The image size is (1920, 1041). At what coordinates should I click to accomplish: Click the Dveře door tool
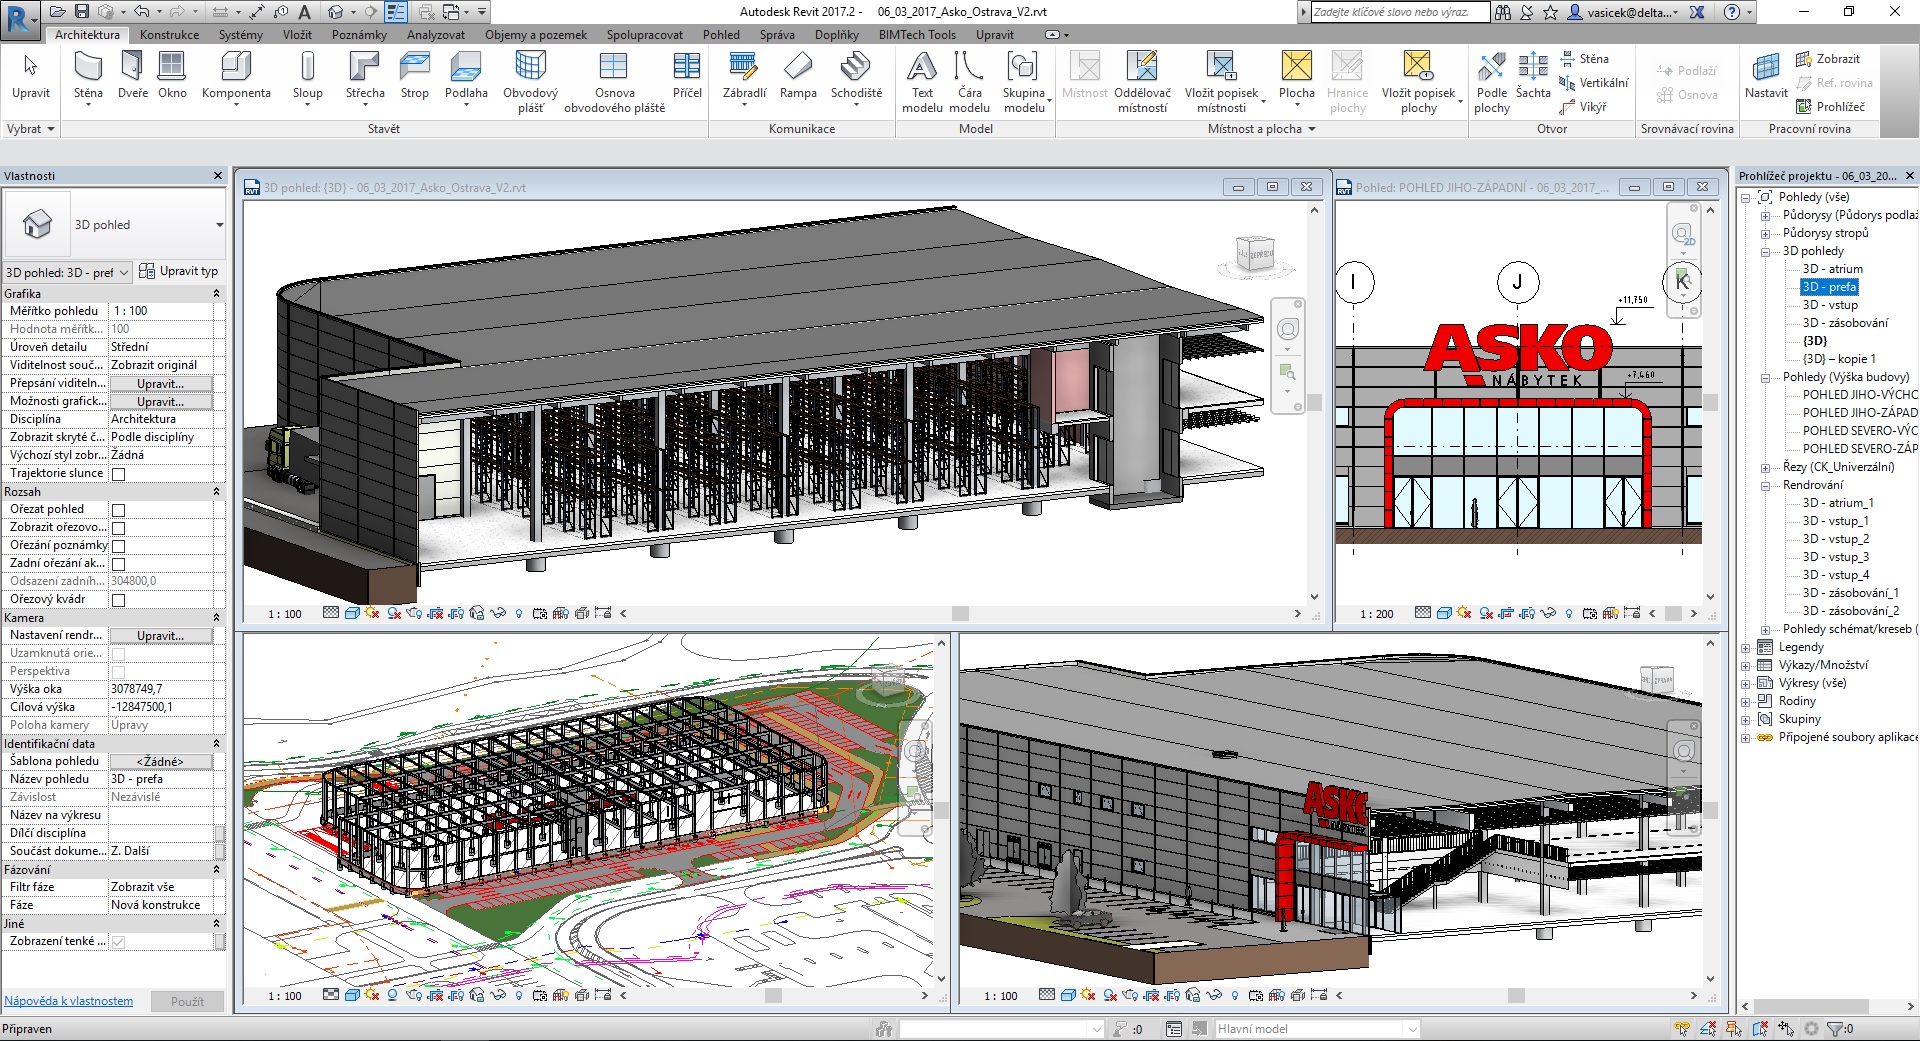coord(132,76)
